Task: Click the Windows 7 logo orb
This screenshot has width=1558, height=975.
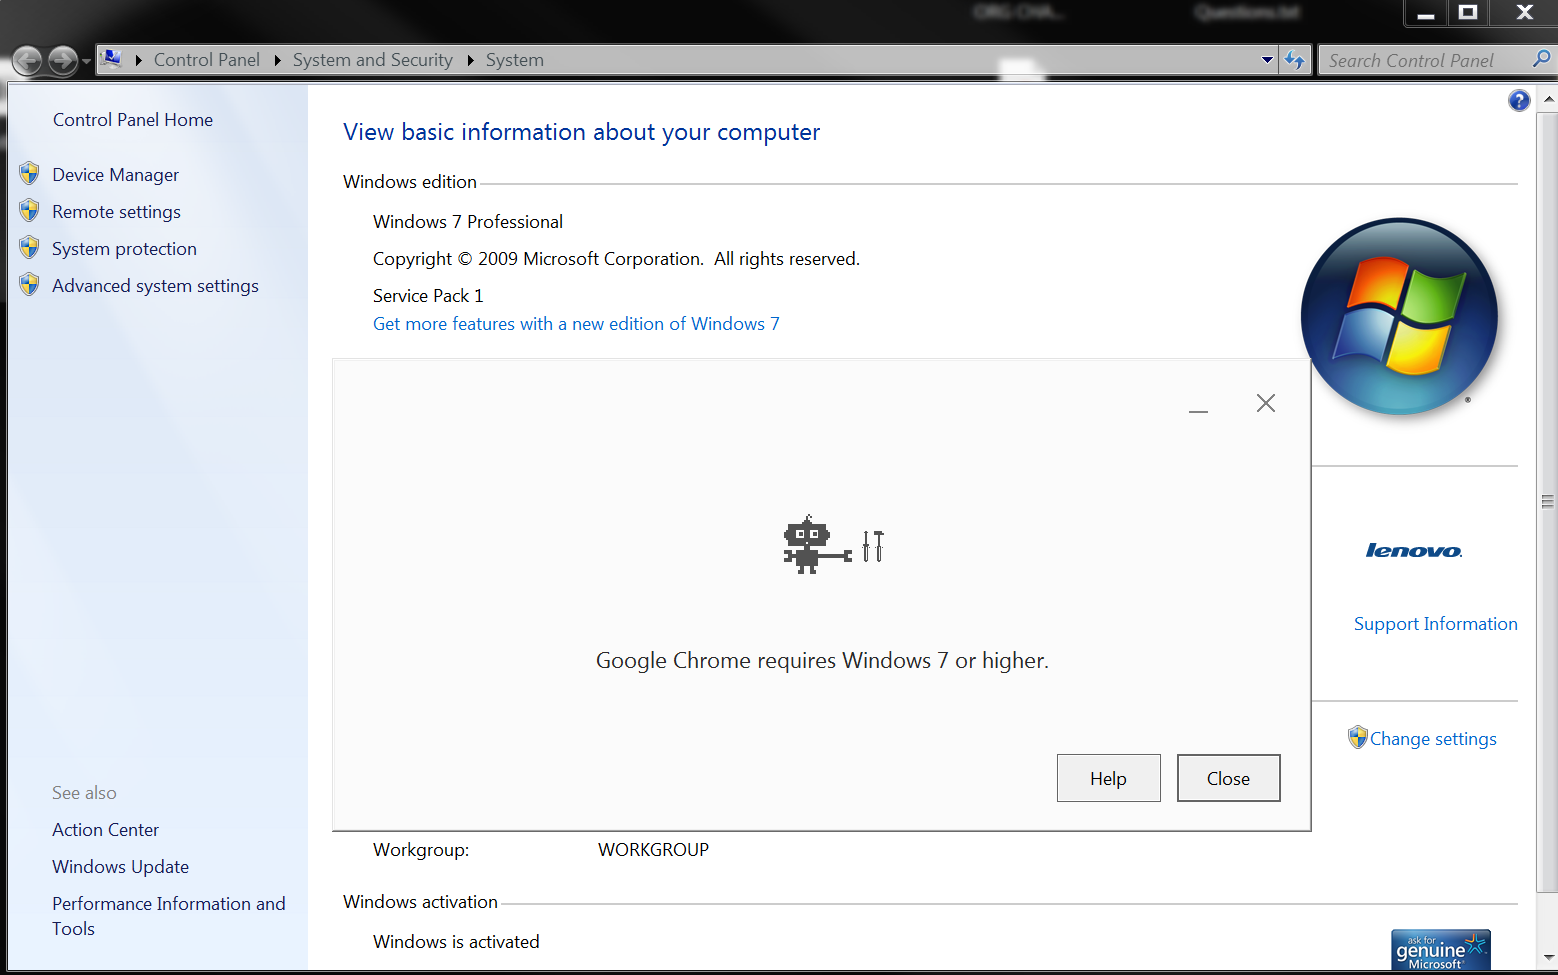Action: (1400, 316)
